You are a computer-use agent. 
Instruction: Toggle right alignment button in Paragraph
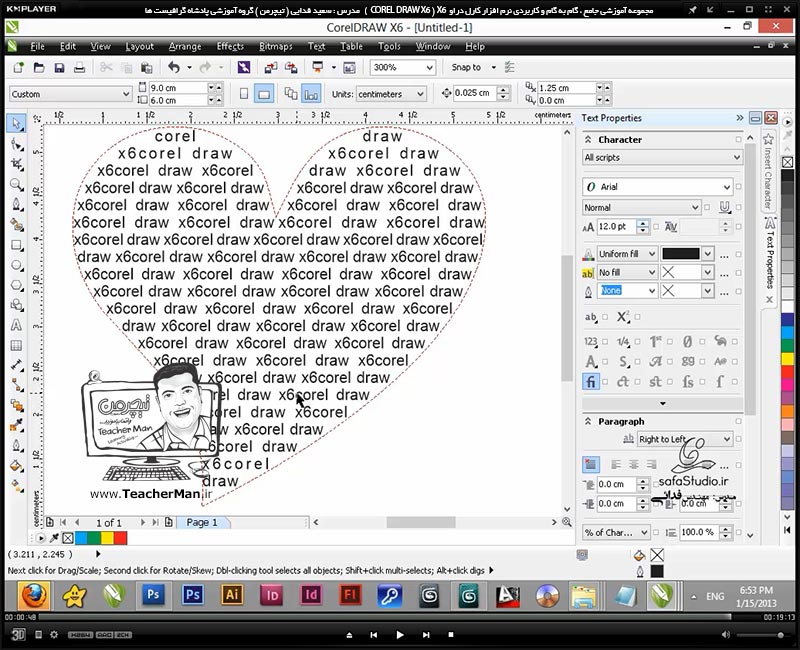(x=652, y=464)
